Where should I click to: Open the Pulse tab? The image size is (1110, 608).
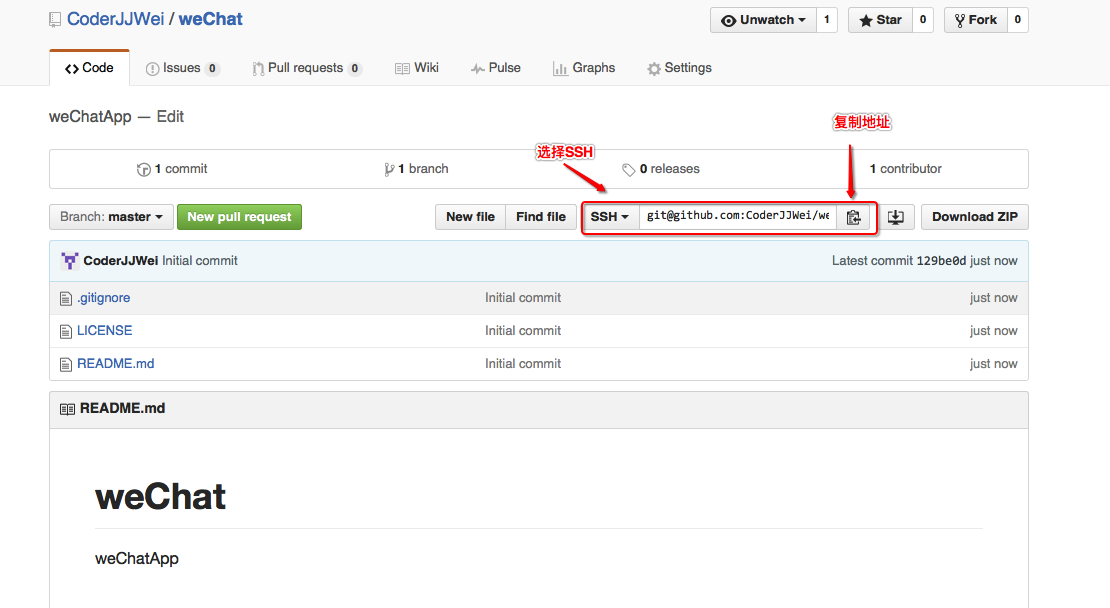[x=496, y=68]
